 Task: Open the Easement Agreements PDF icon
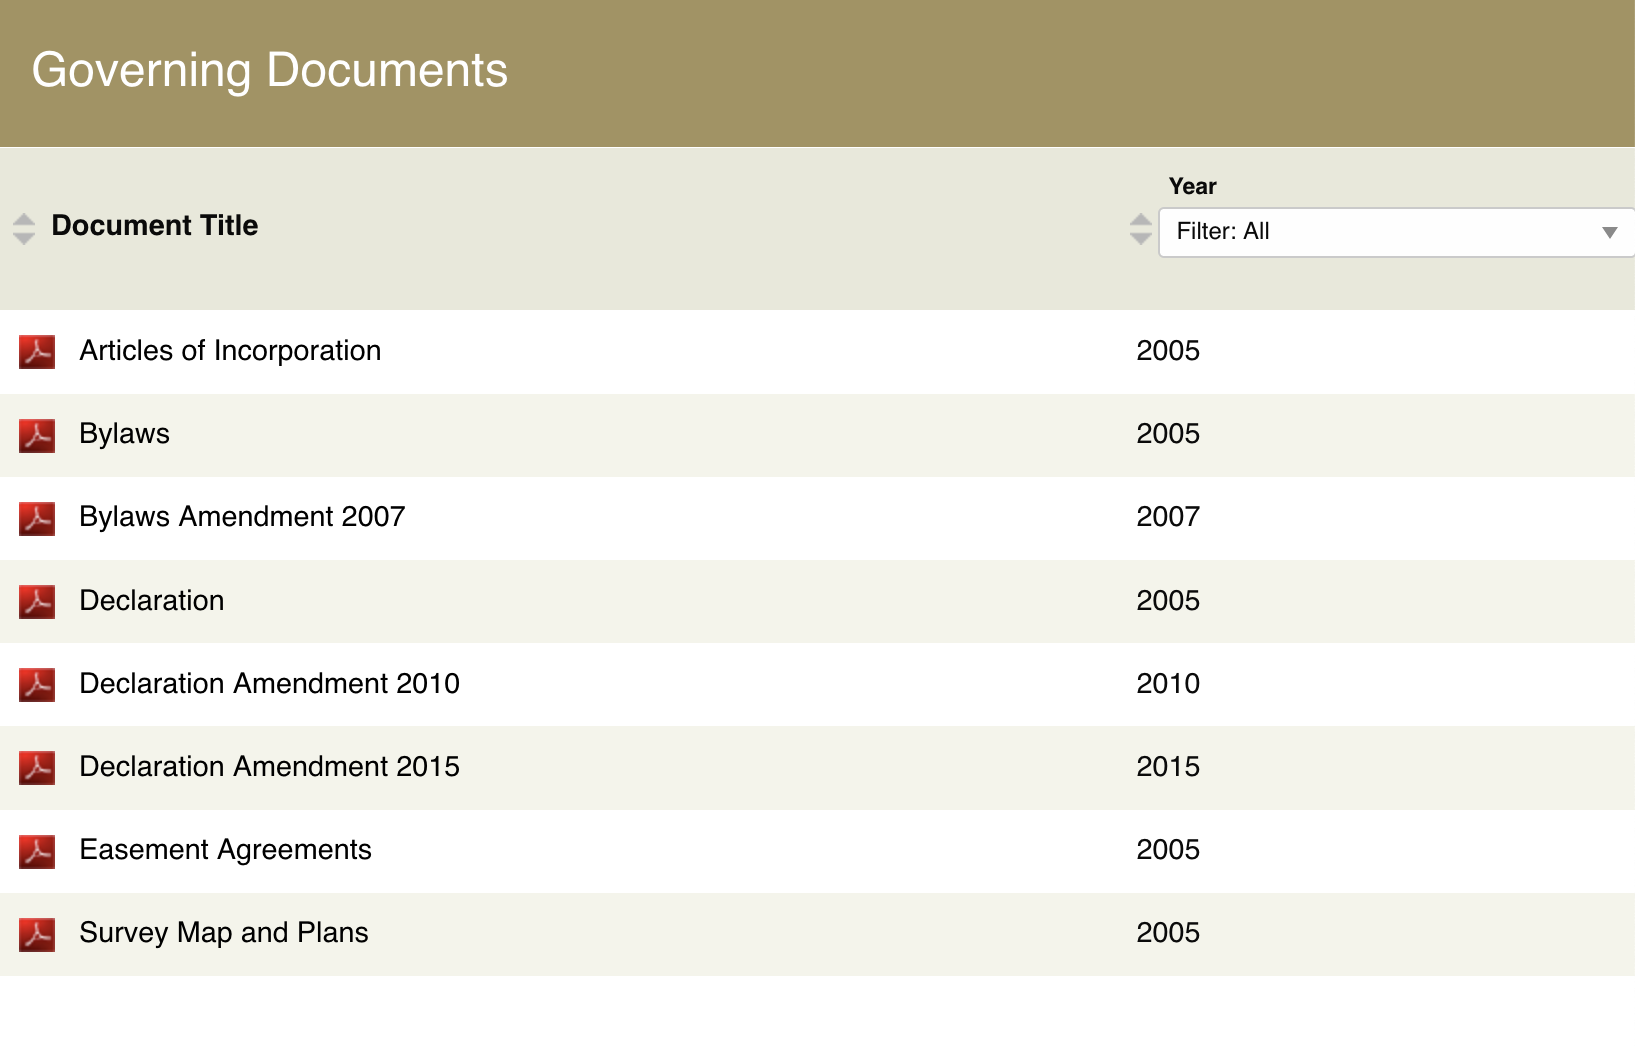coord(37,851)
